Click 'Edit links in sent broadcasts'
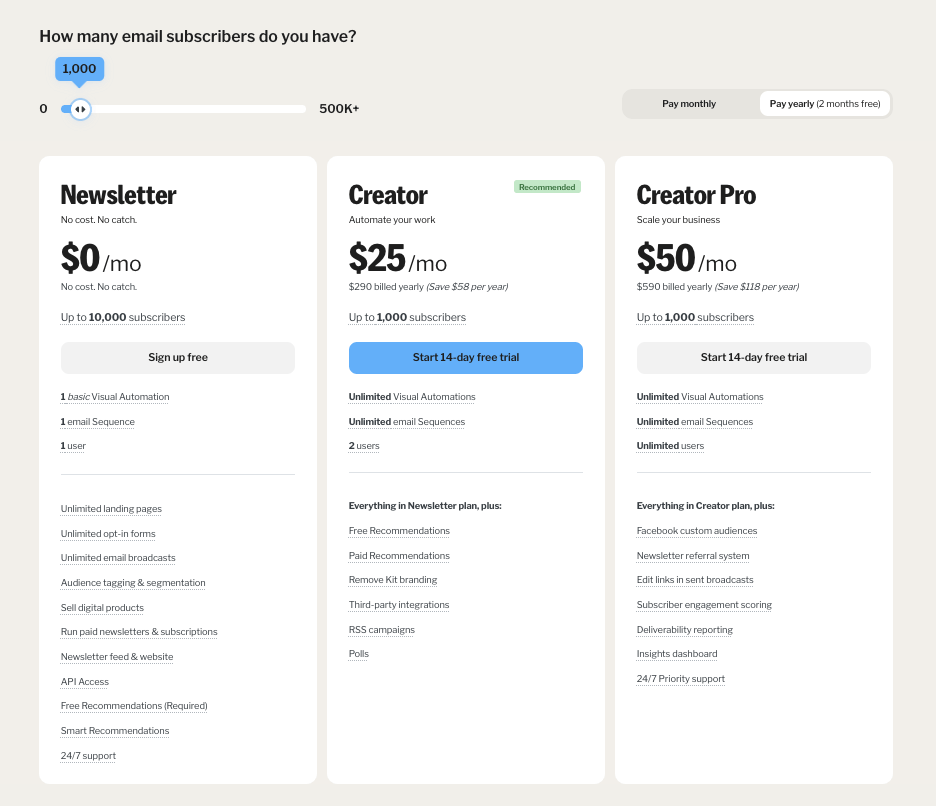Screen dimensions: 936x806 (x=695, y=580)
